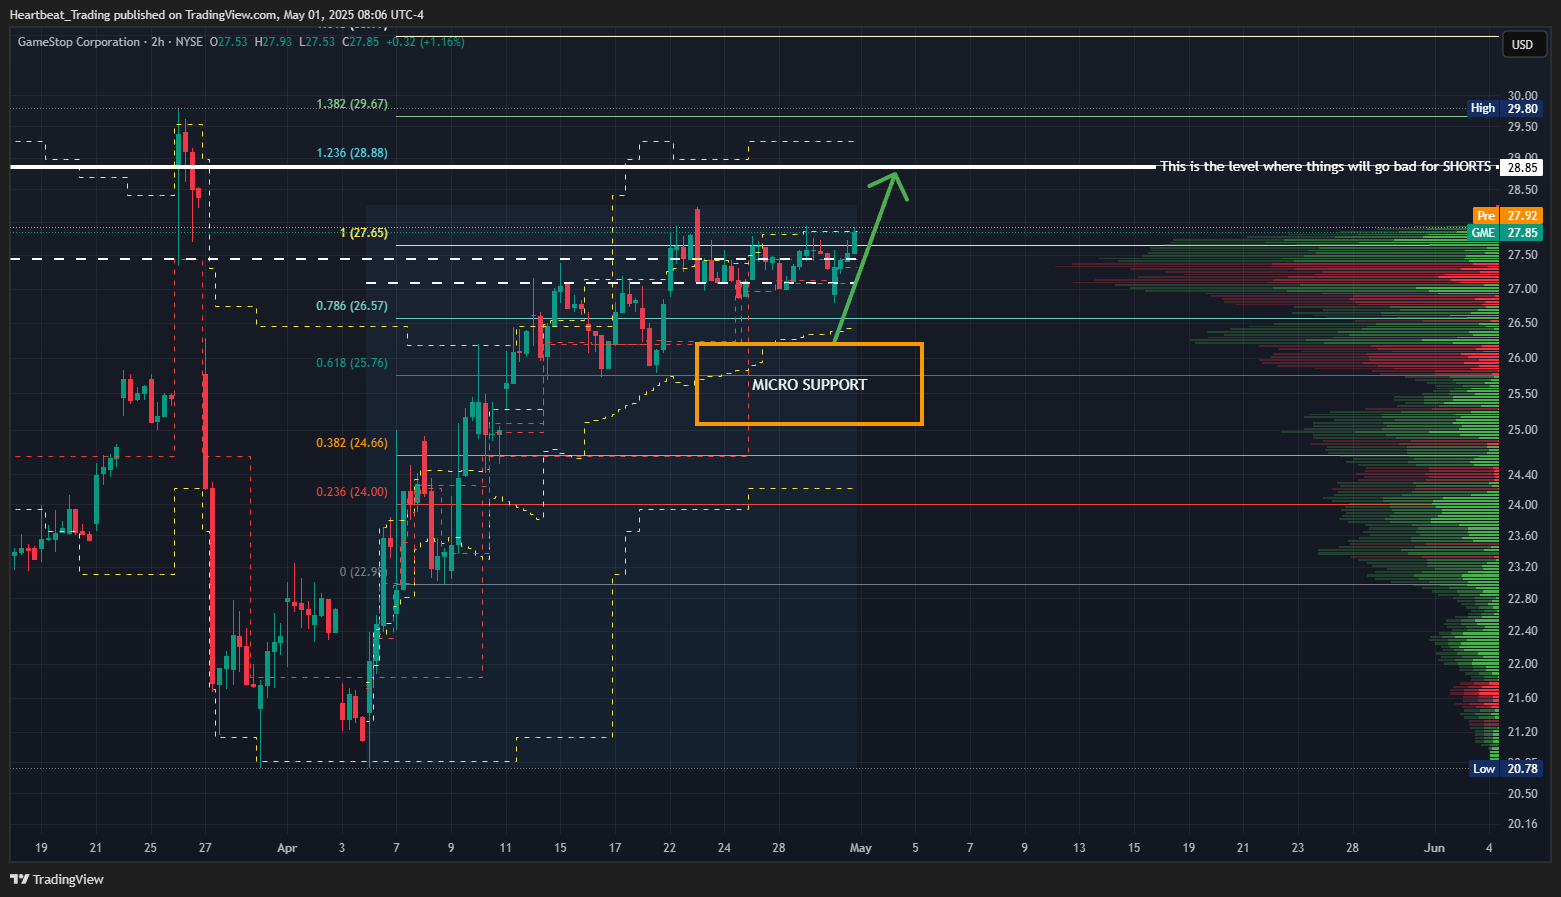This screenshot has height=897, width=1561.
Task: Select the 0.618 (25.76) Fibonacci label
Action: 352,363
